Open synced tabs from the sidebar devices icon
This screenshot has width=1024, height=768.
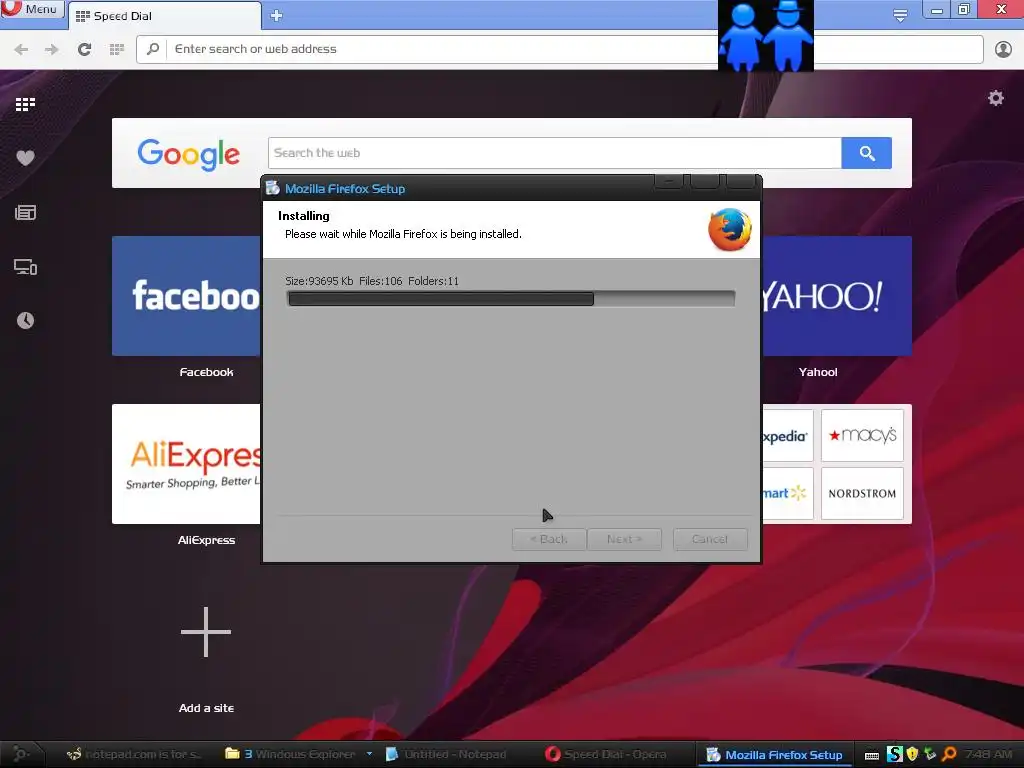25,267
